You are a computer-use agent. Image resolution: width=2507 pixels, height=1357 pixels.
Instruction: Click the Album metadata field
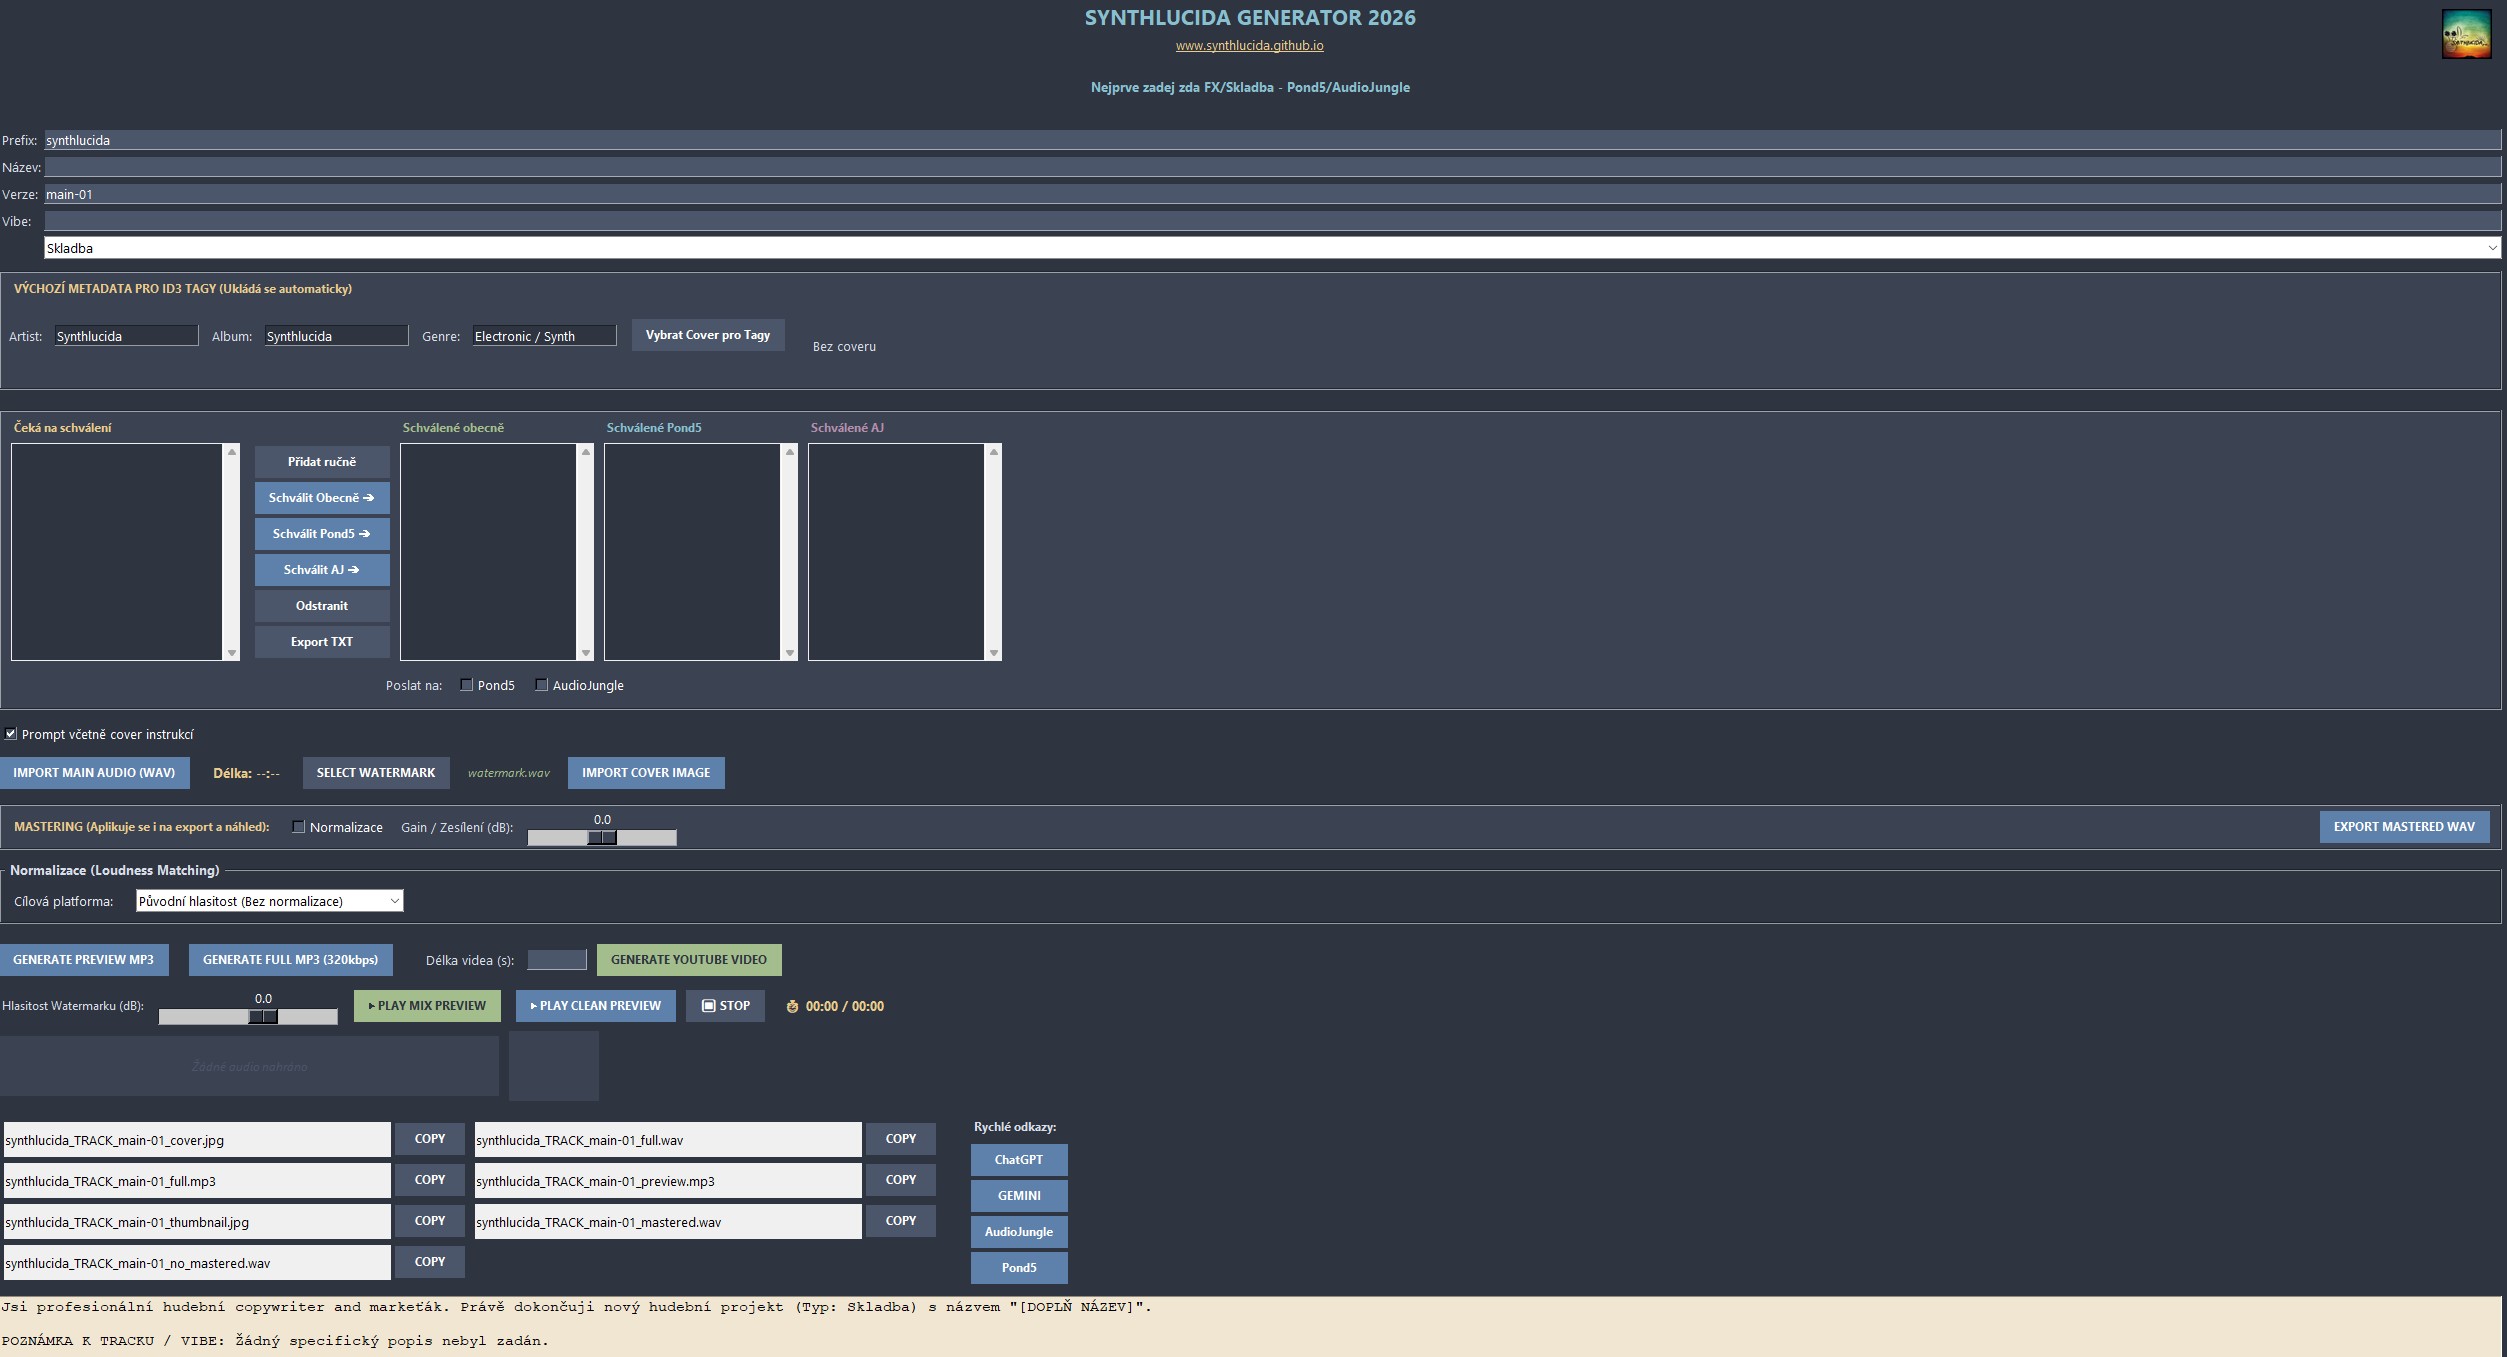click(x=336, y=336)
